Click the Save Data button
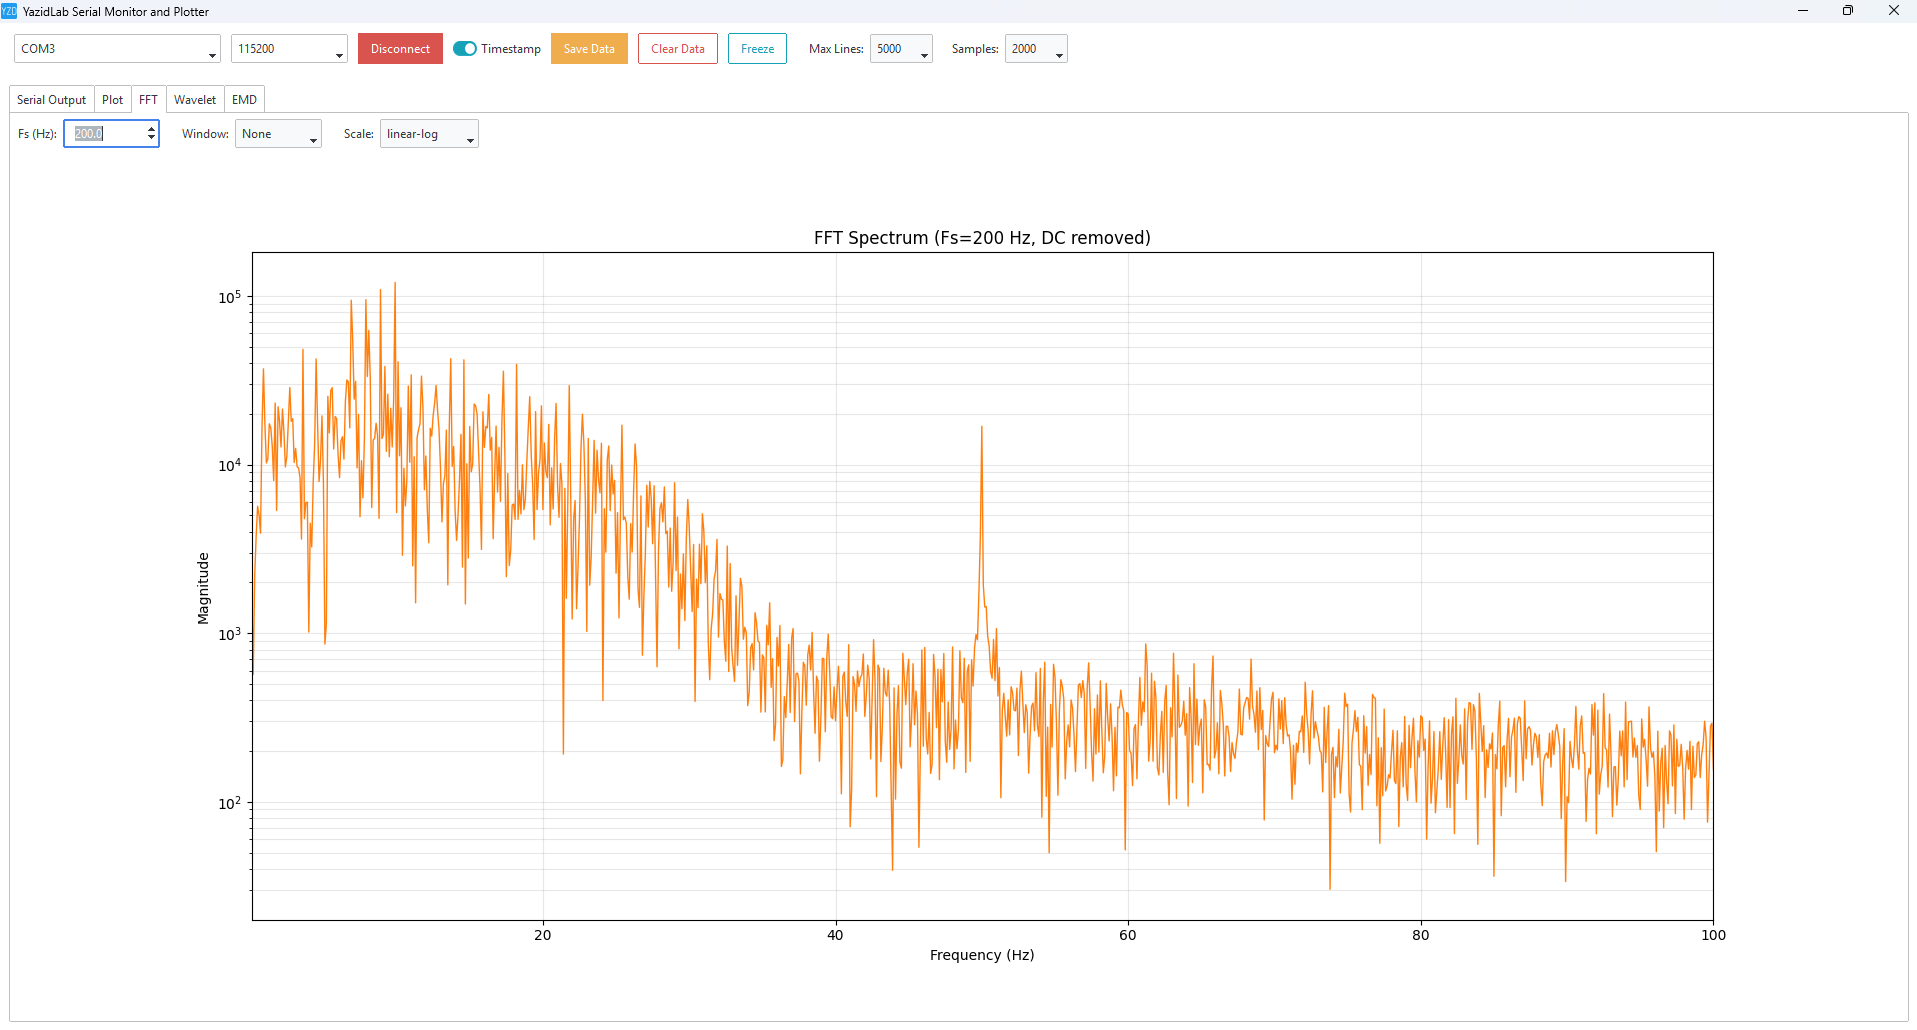 [x=589, y=49]
